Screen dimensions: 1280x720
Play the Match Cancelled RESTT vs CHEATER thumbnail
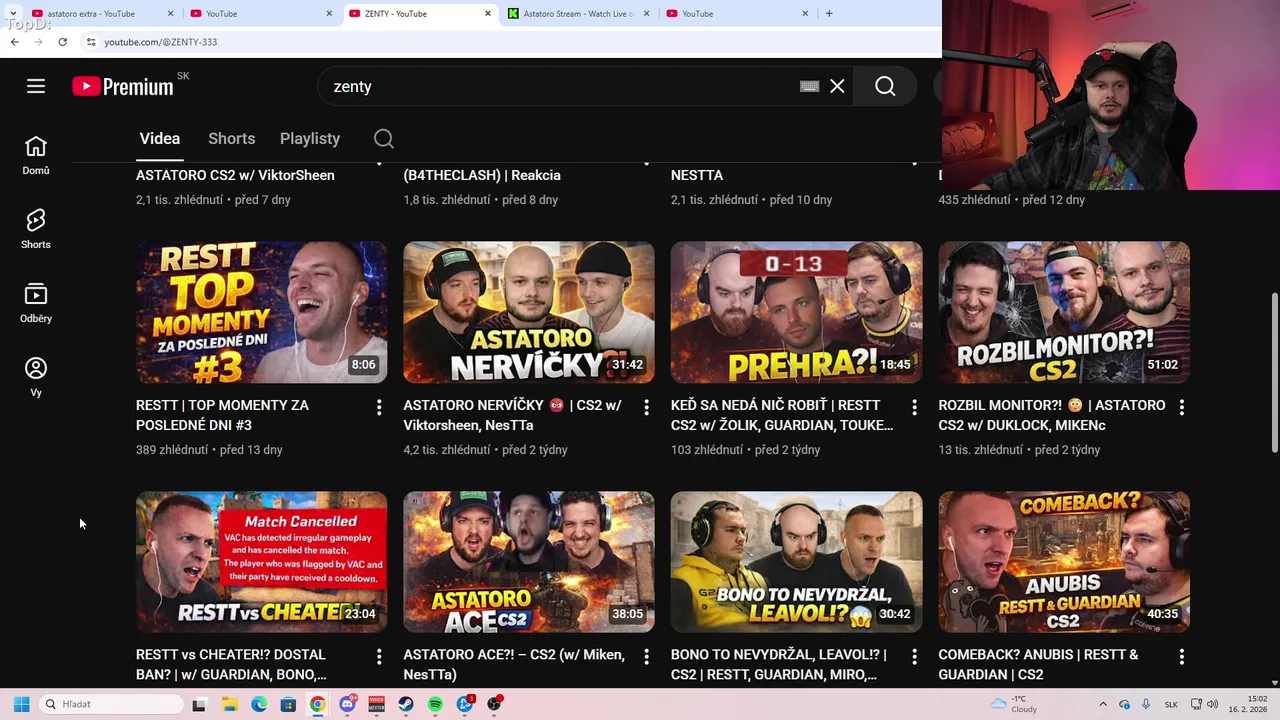point(261,561)
